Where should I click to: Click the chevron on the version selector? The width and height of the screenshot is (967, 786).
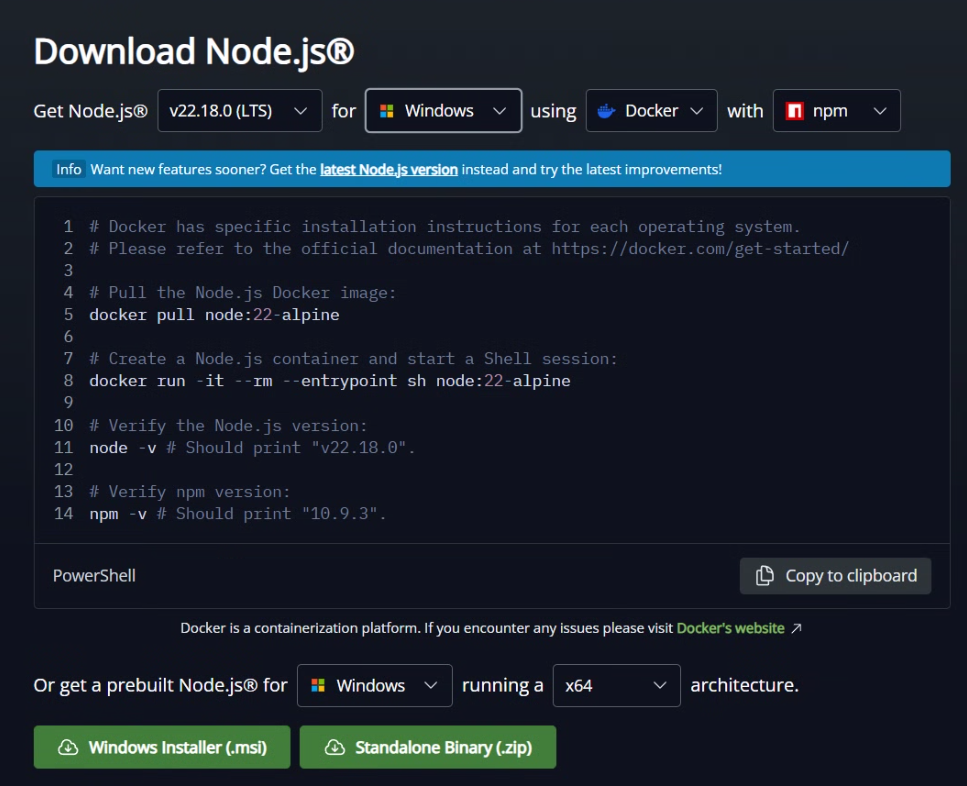pos(300,111)
